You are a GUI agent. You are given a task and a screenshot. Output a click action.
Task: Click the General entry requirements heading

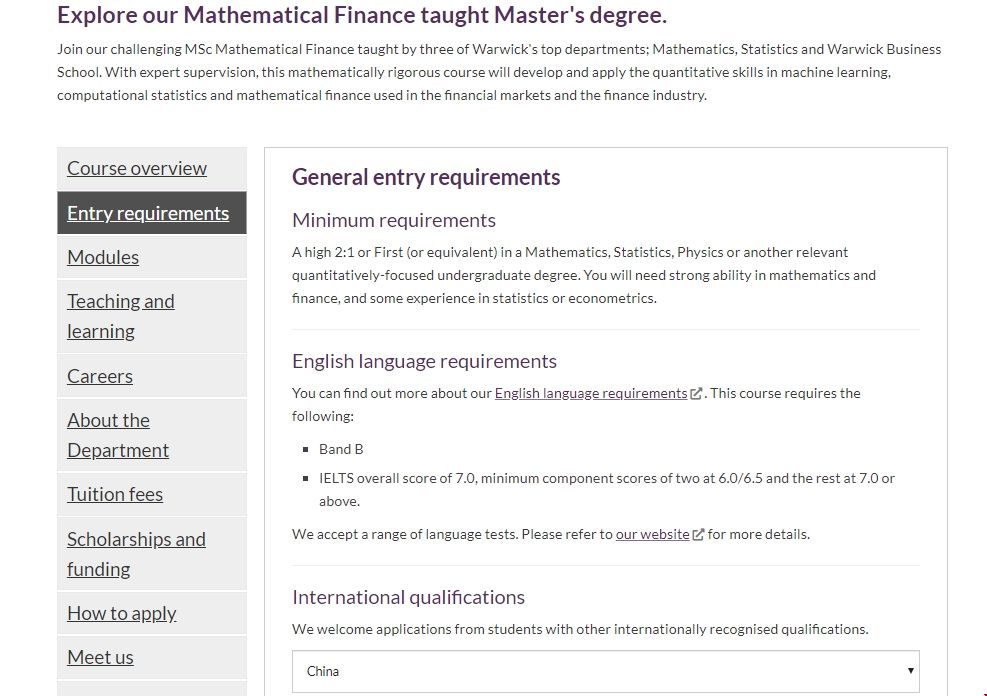point(426,177)
